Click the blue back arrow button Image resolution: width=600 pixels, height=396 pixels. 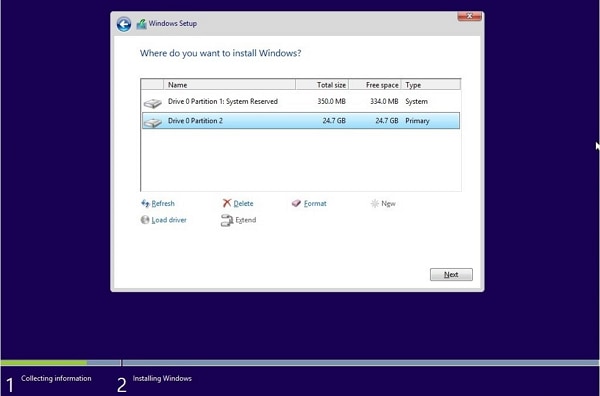click(124, 24)
